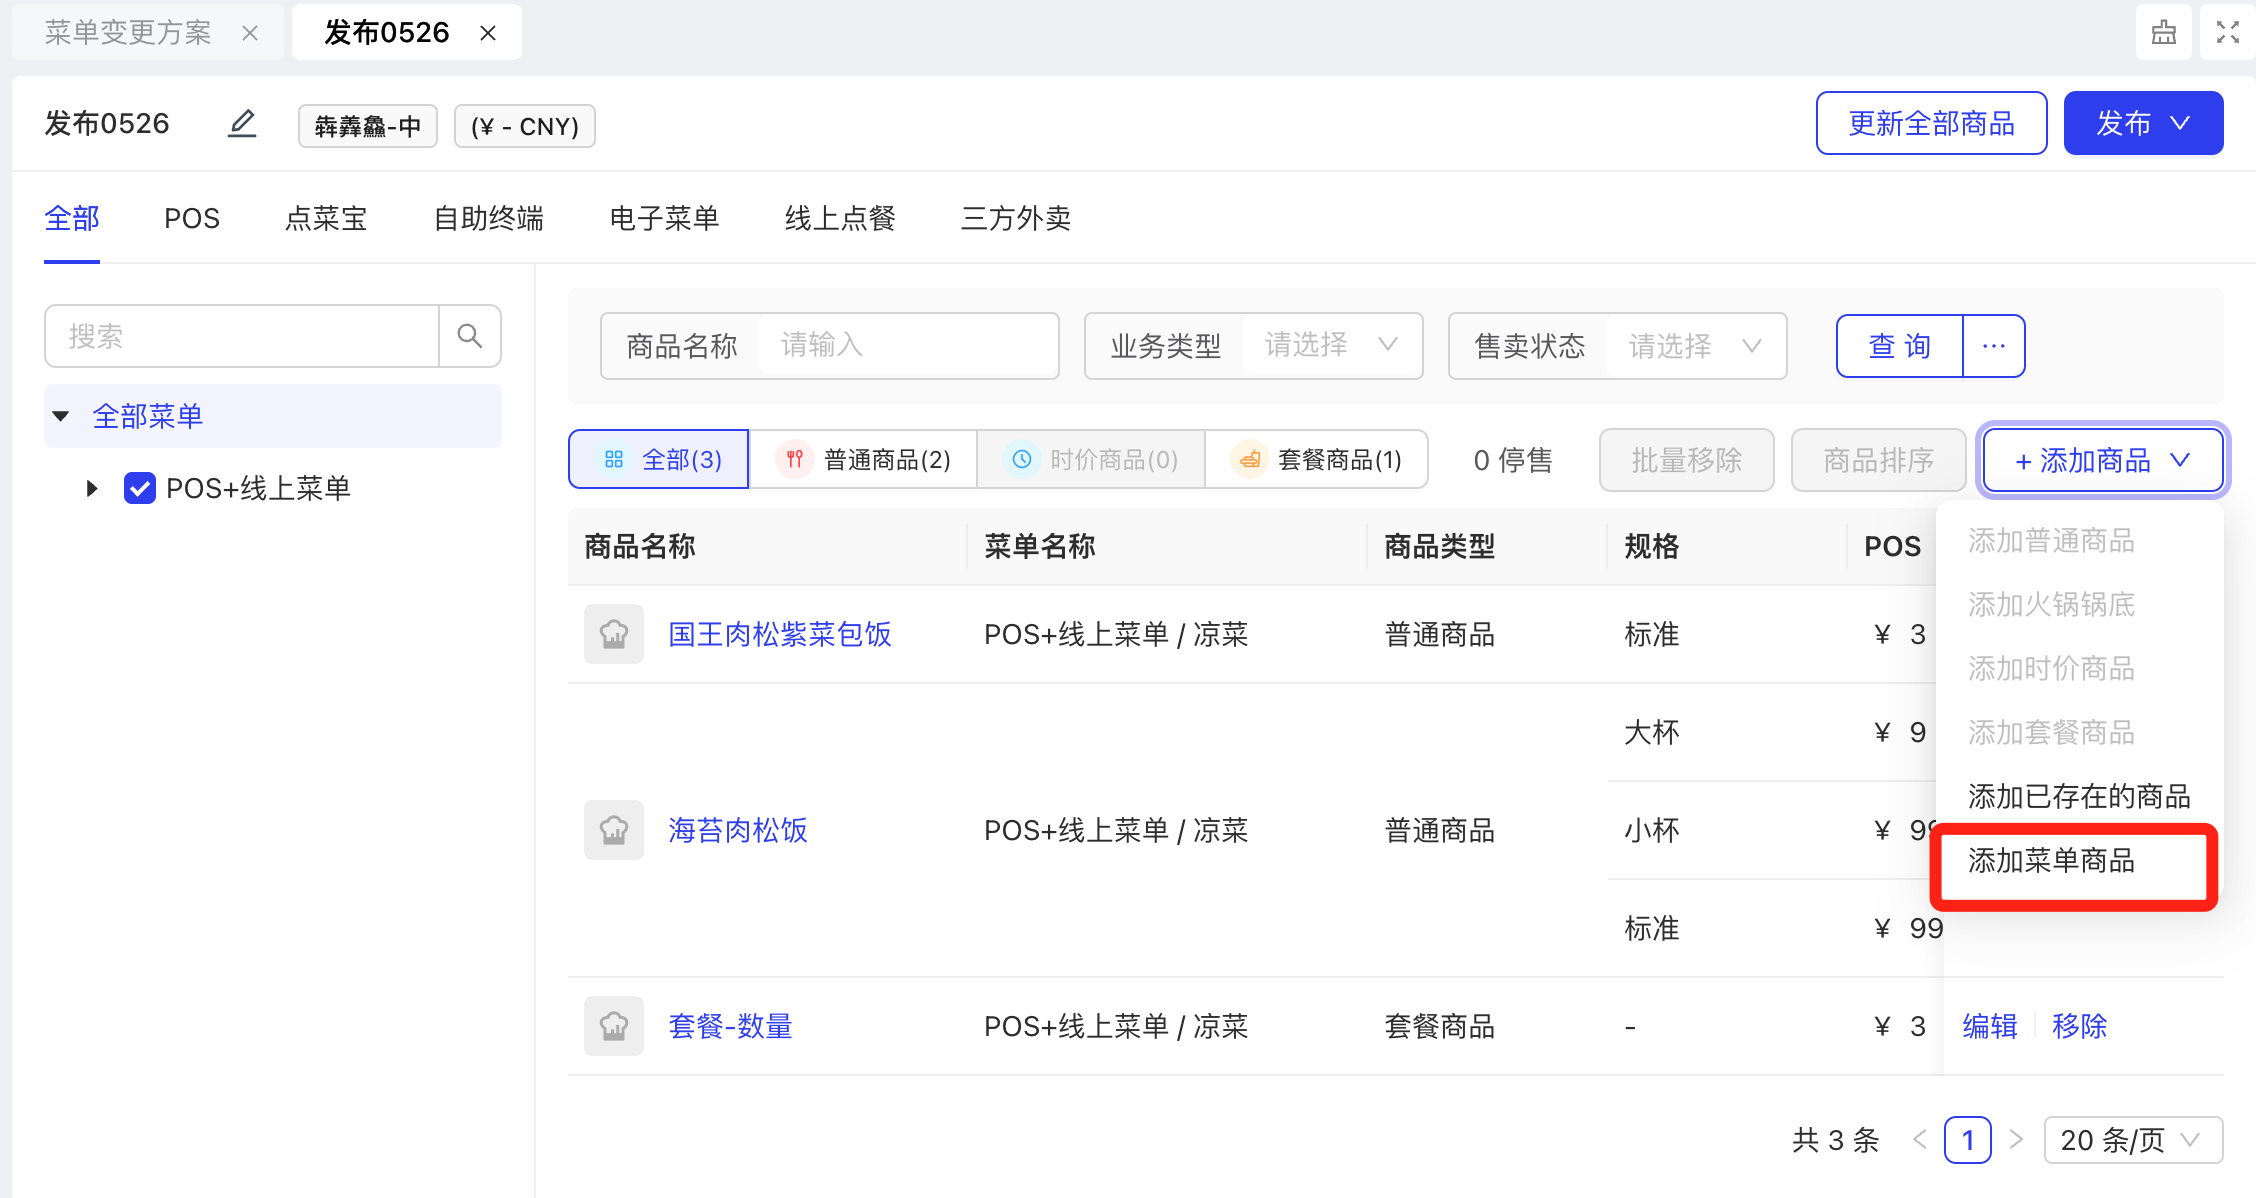Viewport: 2256px width, 1198px height.
Task: Click the store icon at top right
Action: 2163,32
